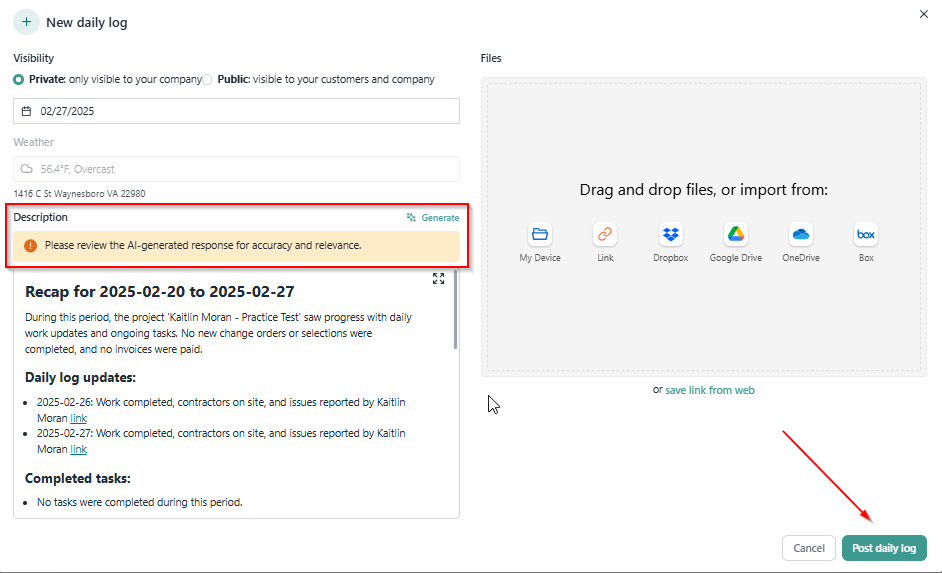Click save link from web

click(x=710, y=390)
